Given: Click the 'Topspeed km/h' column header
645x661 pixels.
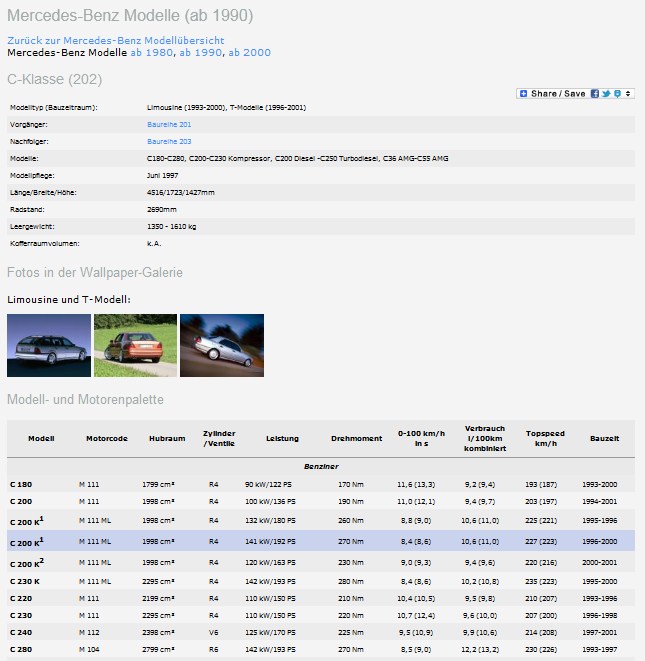Looking at the screenshot, I should pos(545,438).
